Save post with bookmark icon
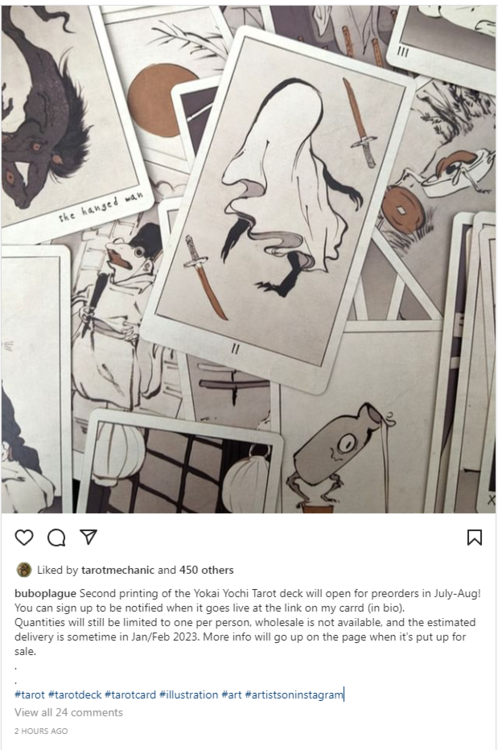Viewport: 498px width, 750px height. point(474,537)
